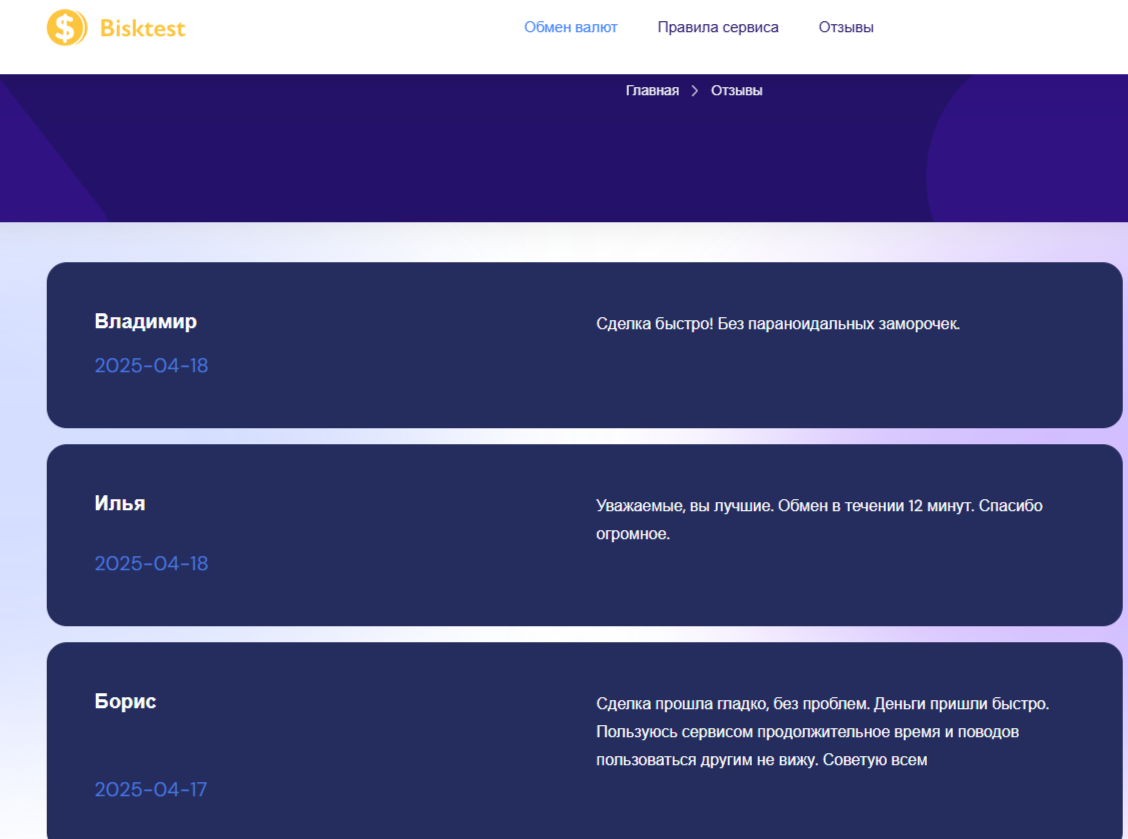Open the Правила сервиса menu item
The image size is (1128, 839).
(718, 27)
